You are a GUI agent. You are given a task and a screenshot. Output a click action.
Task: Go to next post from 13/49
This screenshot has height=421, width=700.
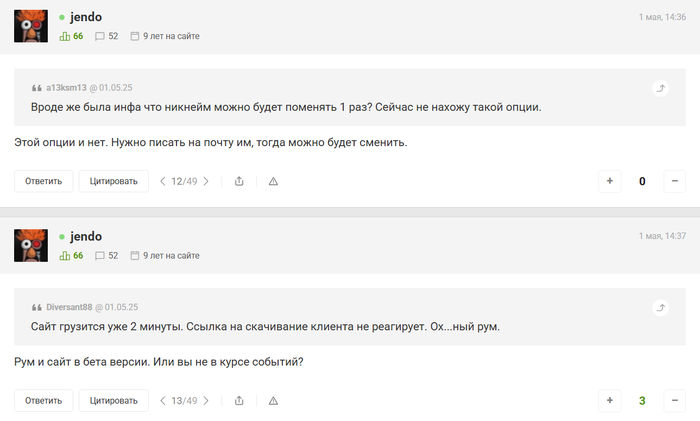206,401
